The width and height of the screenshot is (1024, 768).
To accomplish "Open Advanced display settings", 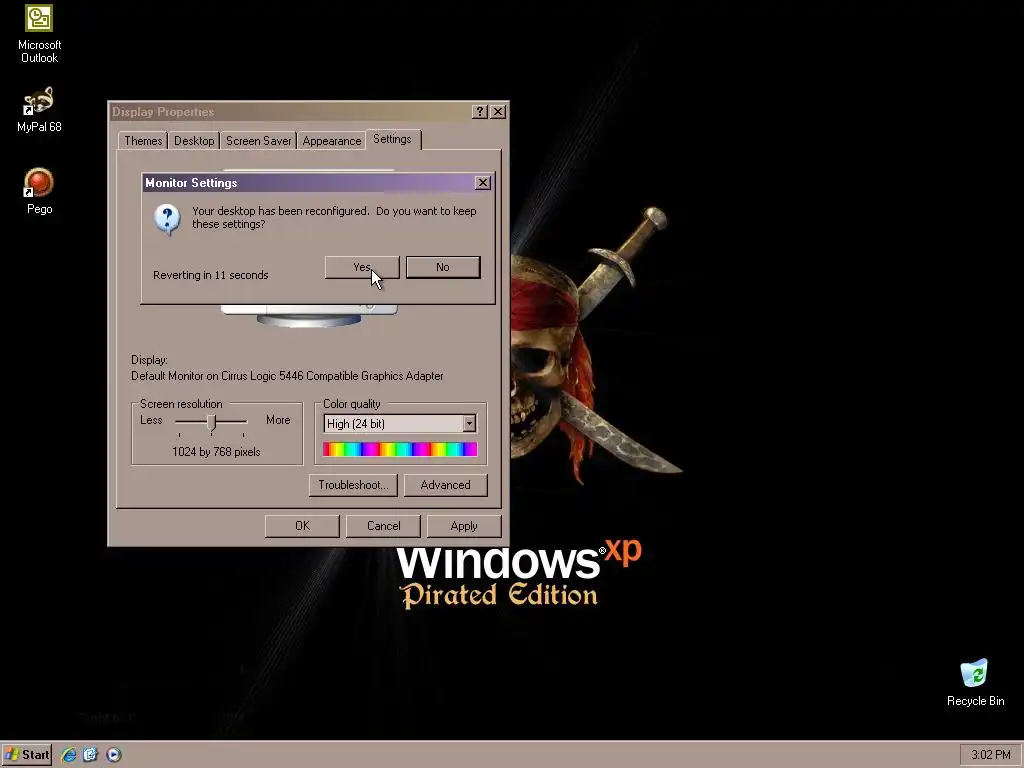I will click(445, 485).
